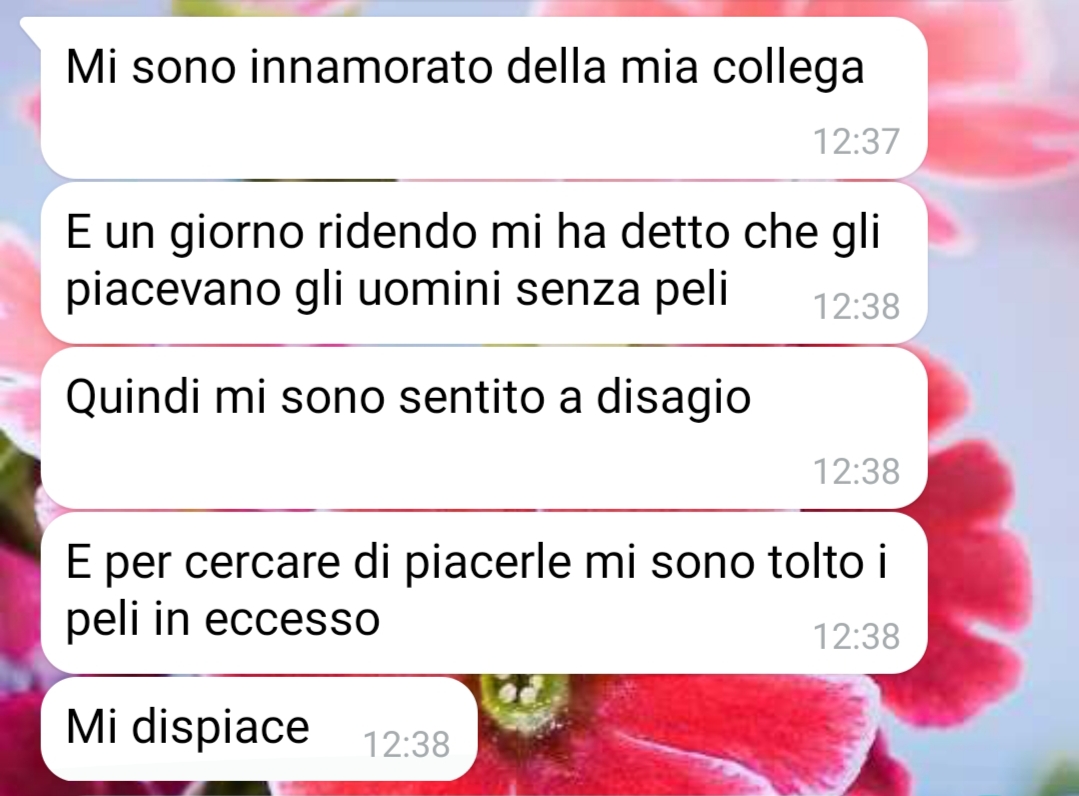
Task: Select the "Quindi mi sono sentito a disagio" message
Action: (x=484, y=428)
